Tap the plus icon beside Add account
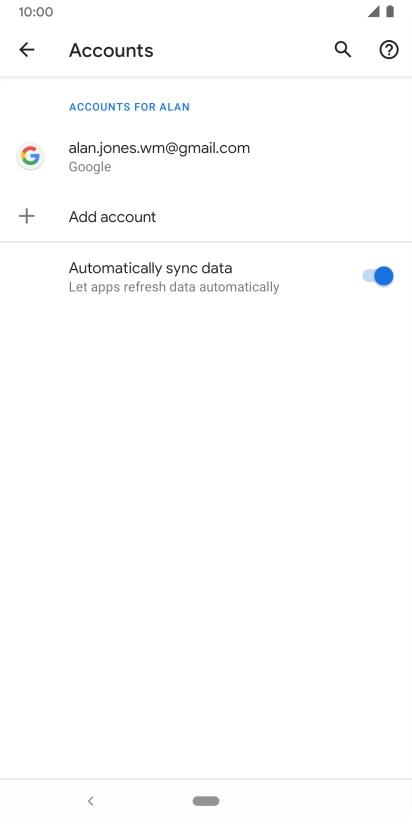Screen dimensions: 412x824 [26, 216]
